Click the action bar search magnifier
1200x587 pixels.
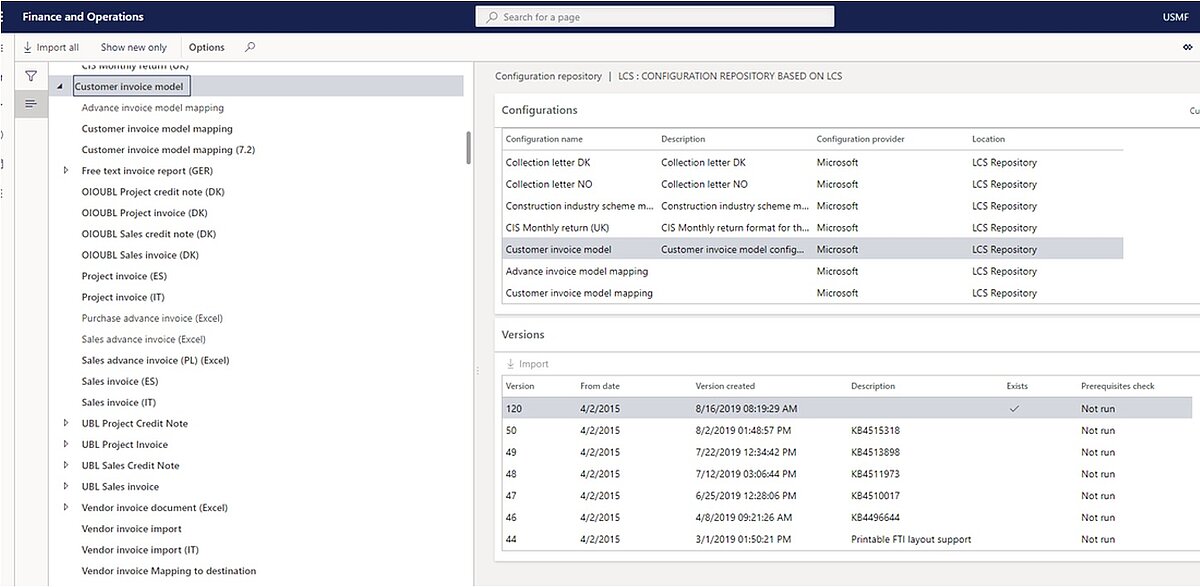pyautogui.click(x=250, y=47)
